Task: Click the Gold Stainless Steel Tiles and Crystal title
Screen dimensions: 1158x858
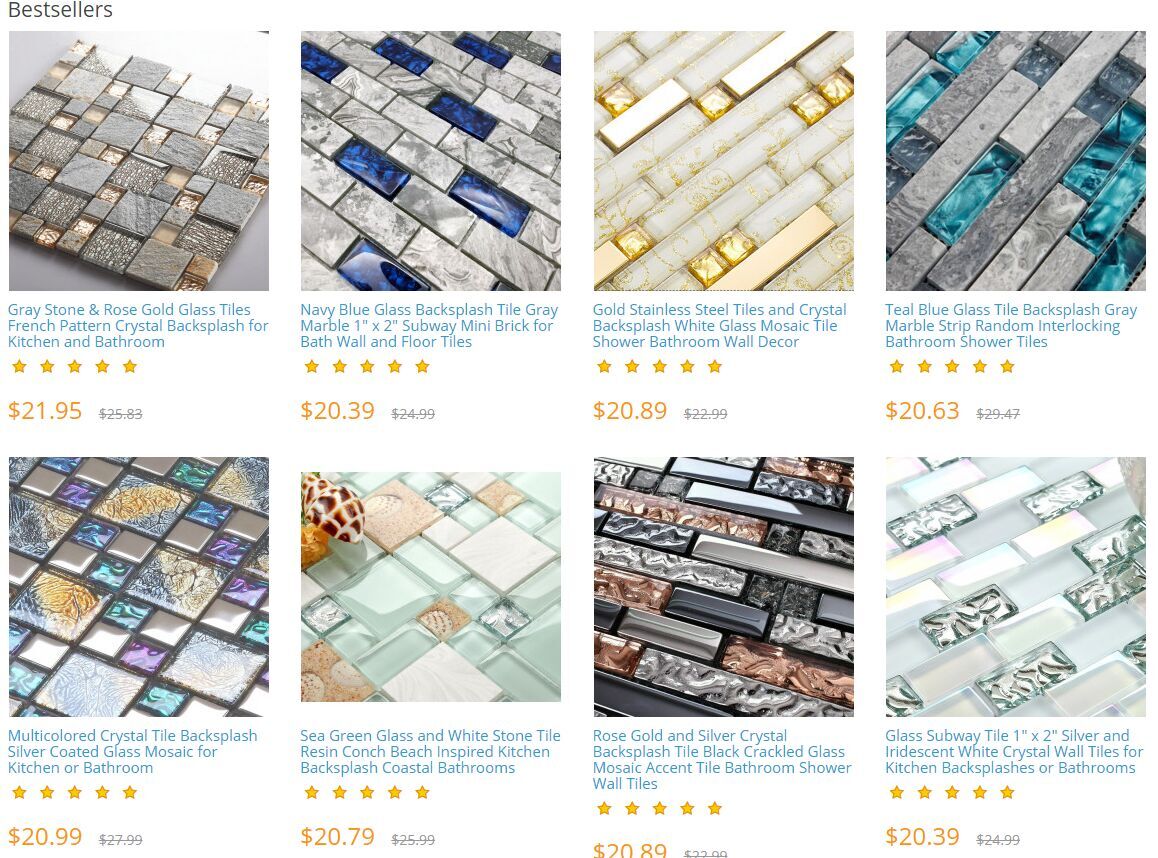Action: point(720,326)
